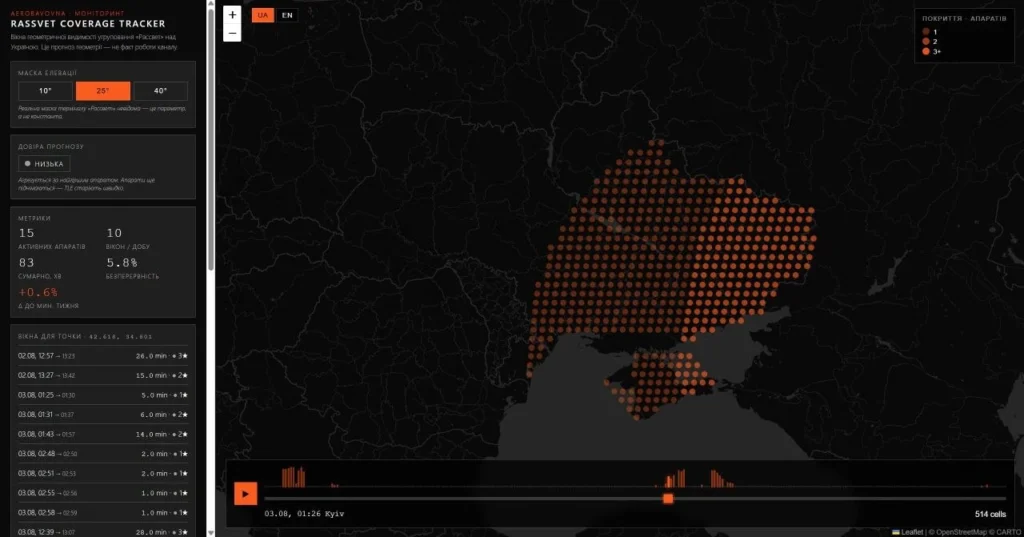Screen dimensions: 1024x537
Task: Select 25° elevation mask
Action: click(103, 91)
